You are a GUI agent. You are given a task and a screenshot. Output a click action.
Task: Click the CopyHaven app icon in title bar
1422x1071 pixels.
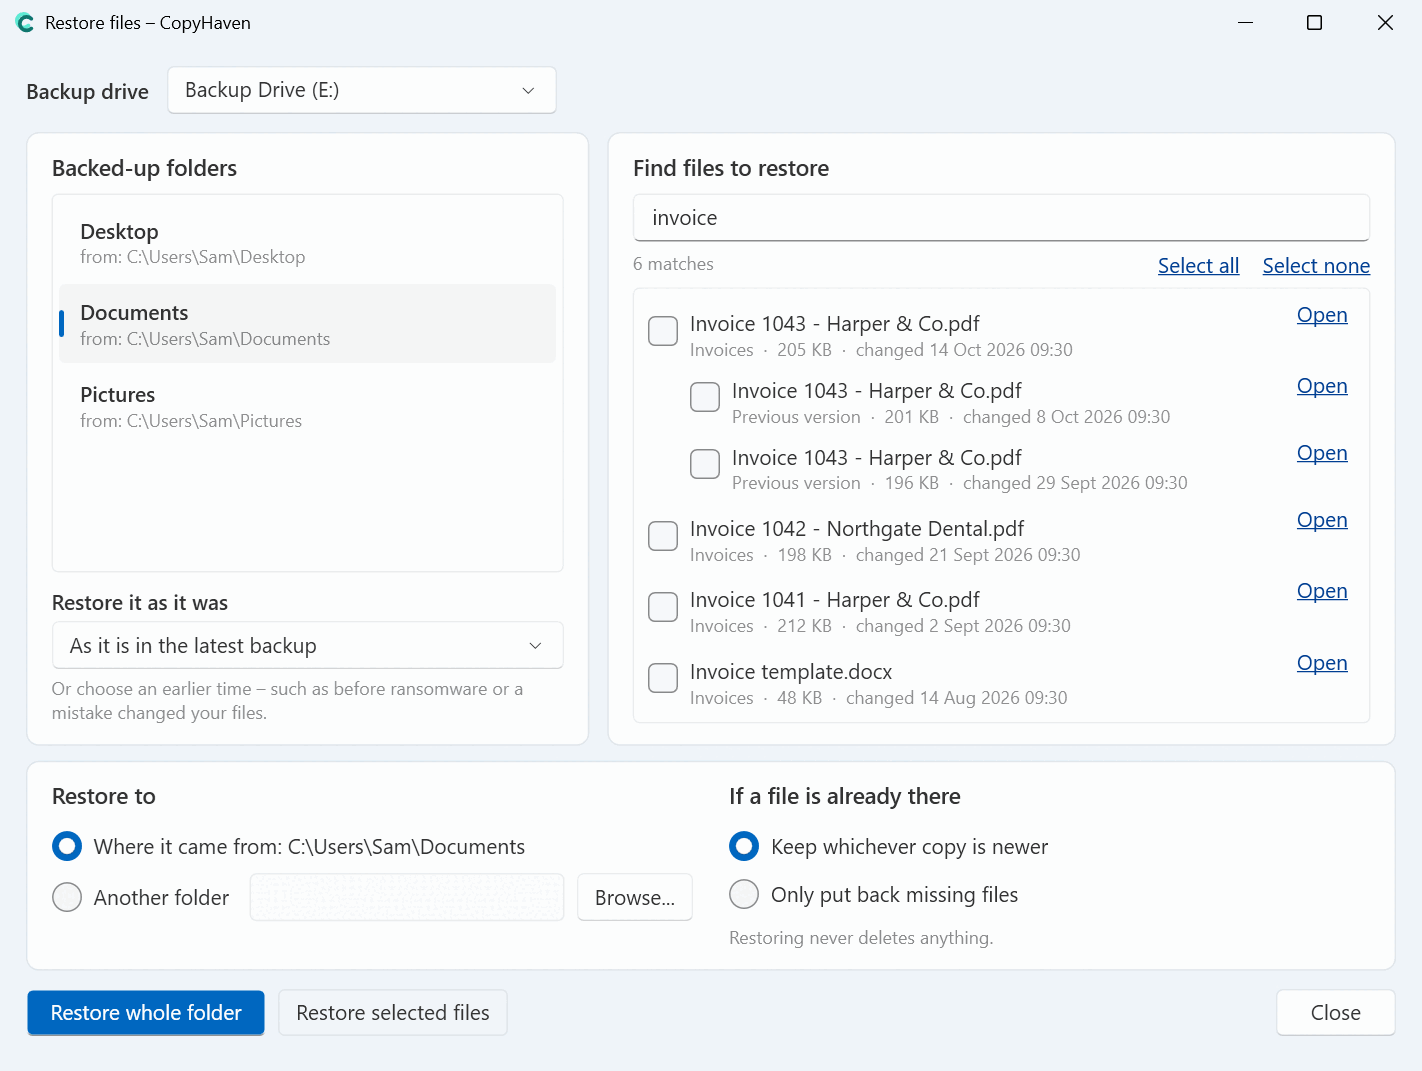(25, 23)
